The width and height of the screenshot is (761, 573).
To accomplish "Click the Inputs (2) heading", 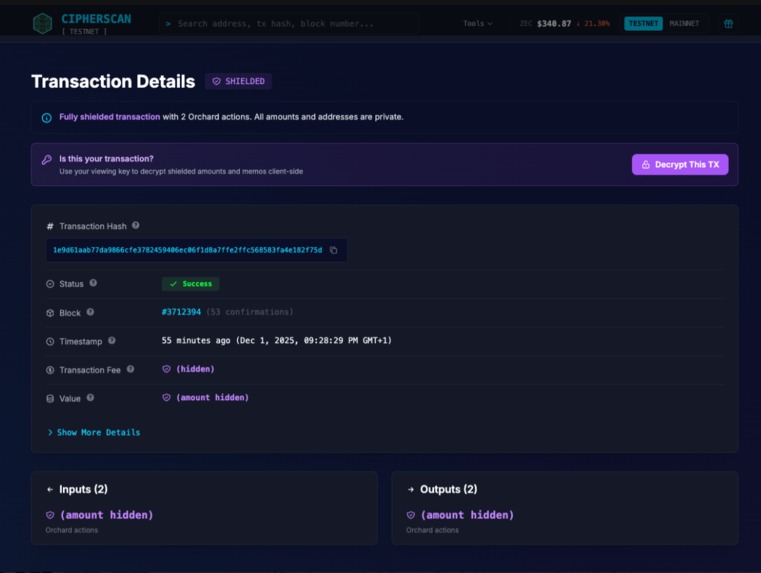I will 83,490.
